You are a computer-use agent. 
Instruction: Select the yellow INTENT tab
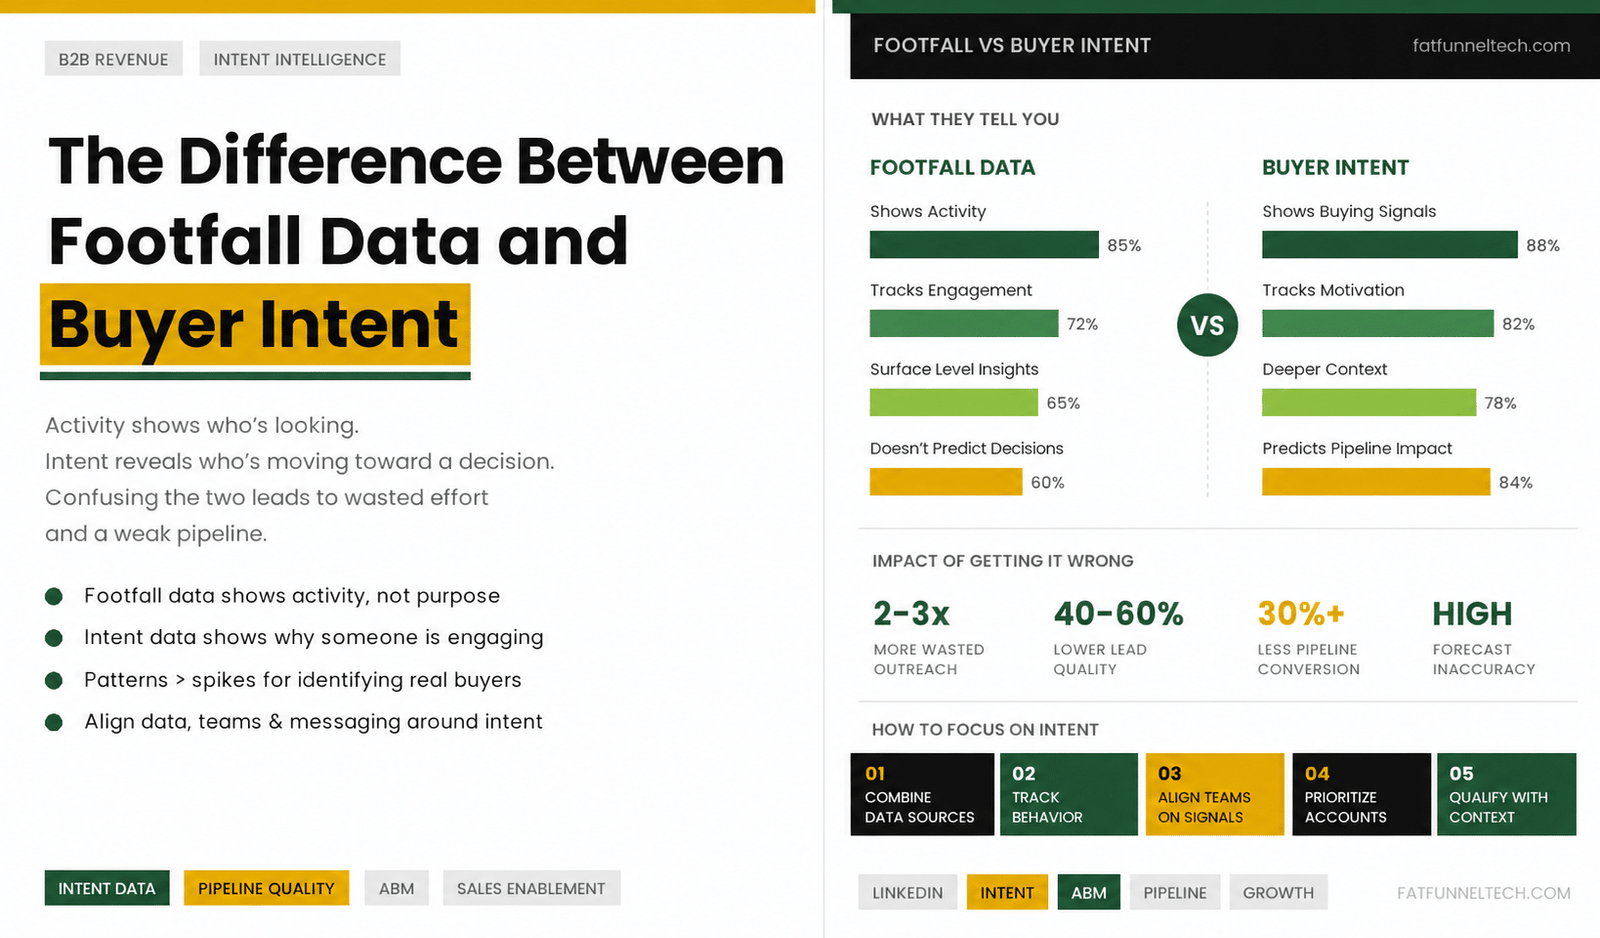tap(1007, 892)
